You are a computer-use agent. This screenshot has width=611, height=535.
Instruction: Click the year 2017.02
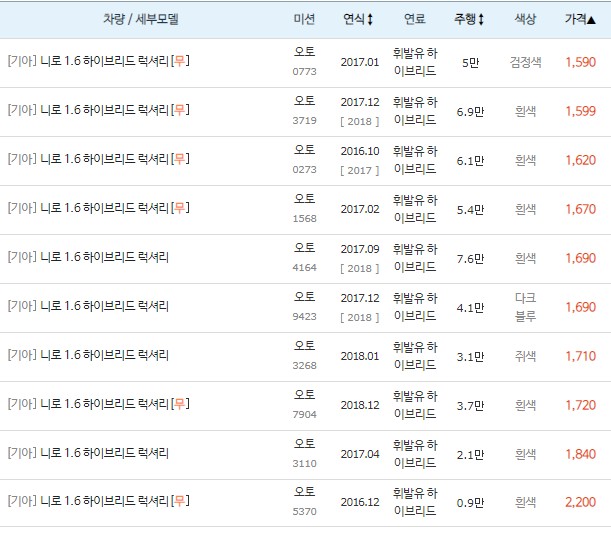pyautogui.click(x=360, y=210)
